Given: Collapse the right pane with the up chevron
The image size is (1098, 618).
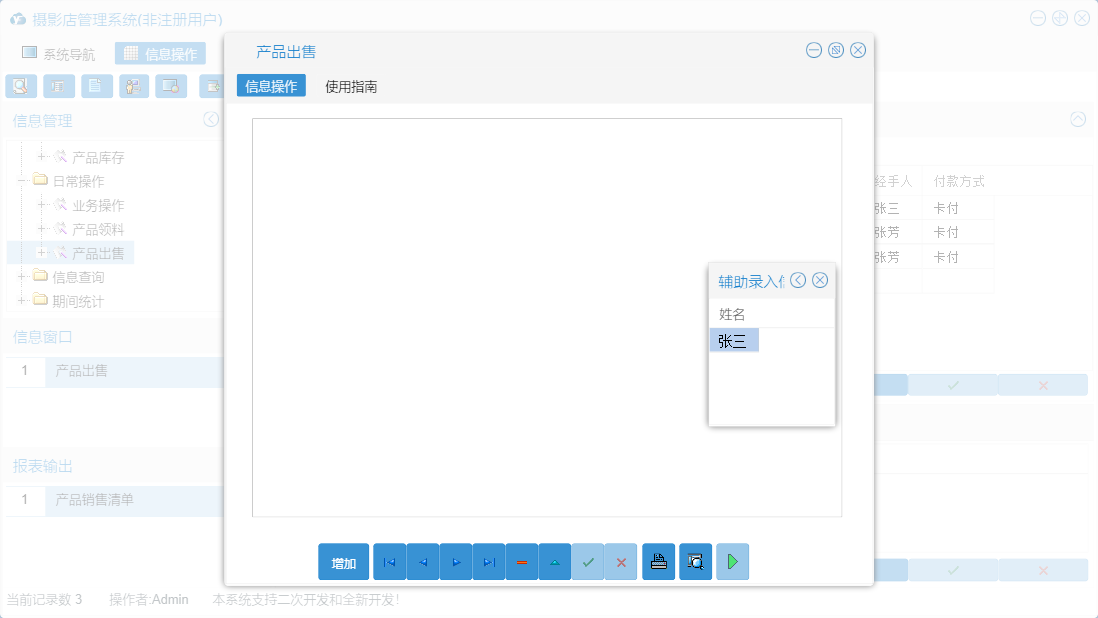Looking at the screenshot, I should tap(1078, 120).
